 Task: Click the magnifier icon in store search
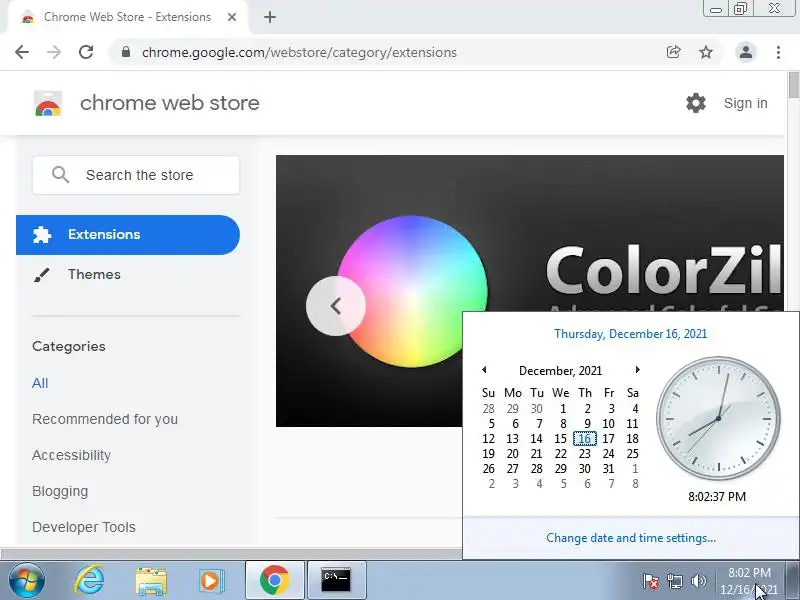coord(60,175)
